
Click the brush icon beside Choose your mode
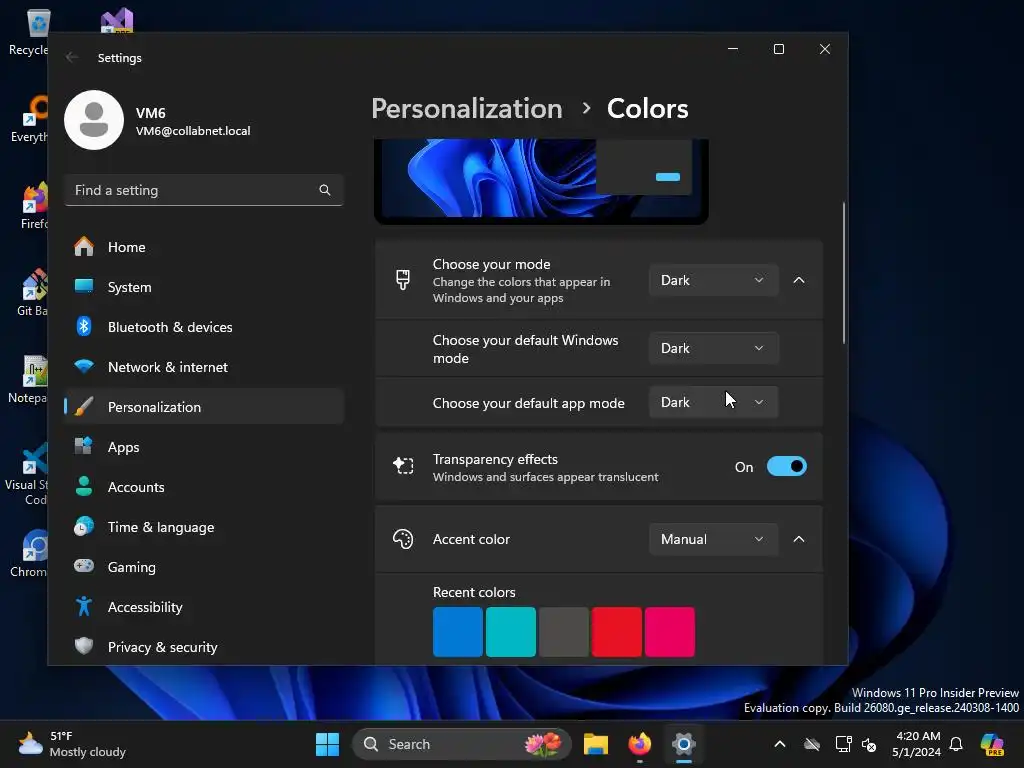(403, 280)
